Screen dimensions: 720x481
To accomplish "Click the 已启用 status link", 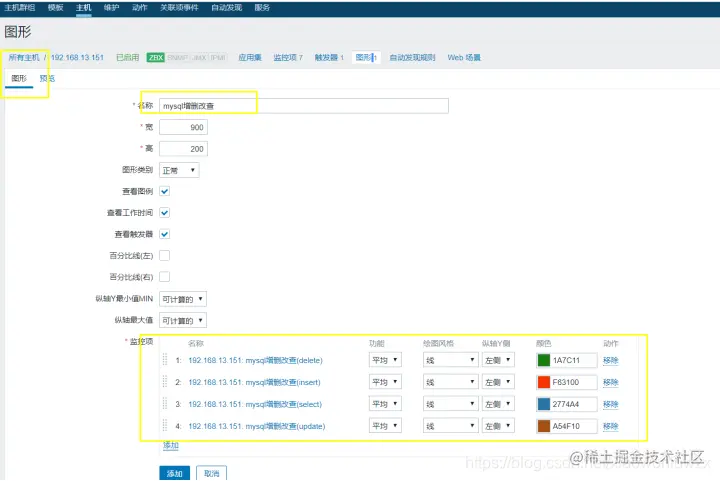I will pyautogui.click(x=128, y=57).
